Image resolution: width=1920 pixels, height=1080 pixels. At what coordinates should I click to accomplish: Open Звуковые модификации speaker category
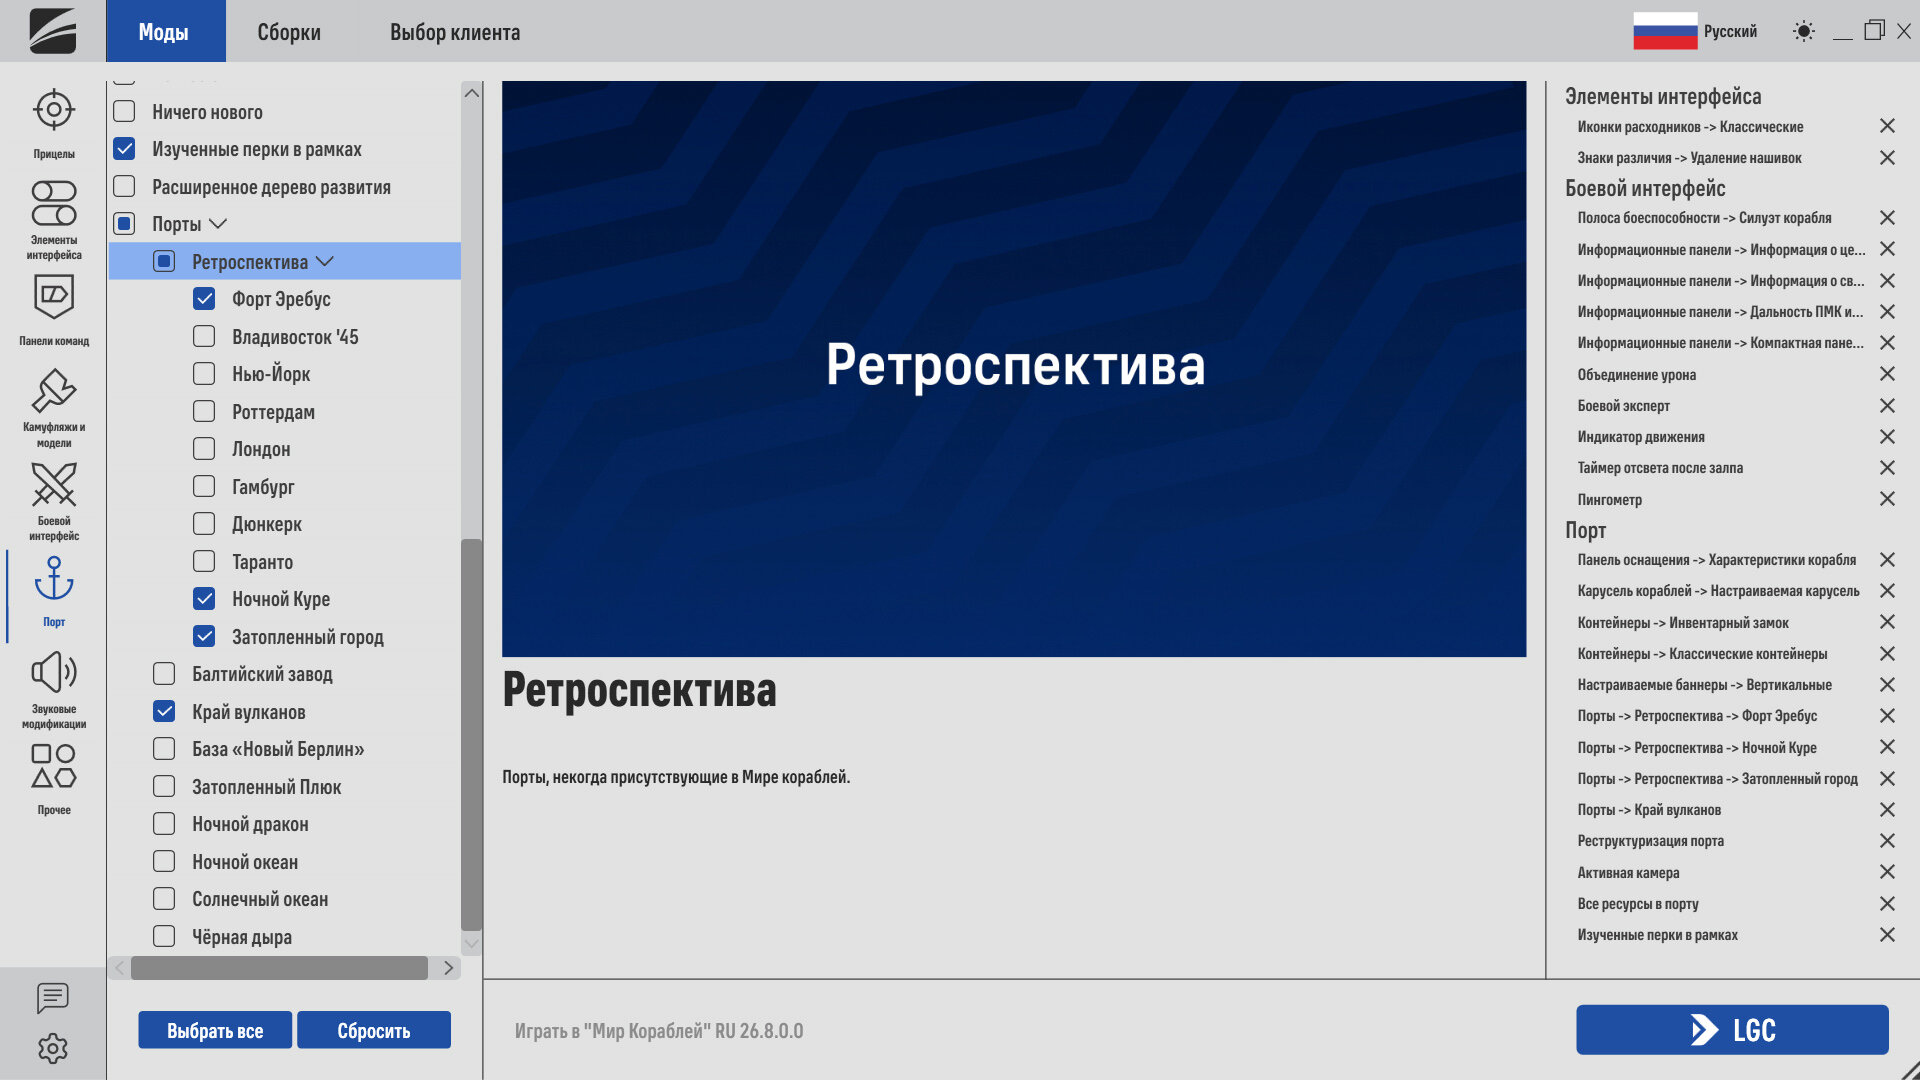54,688
